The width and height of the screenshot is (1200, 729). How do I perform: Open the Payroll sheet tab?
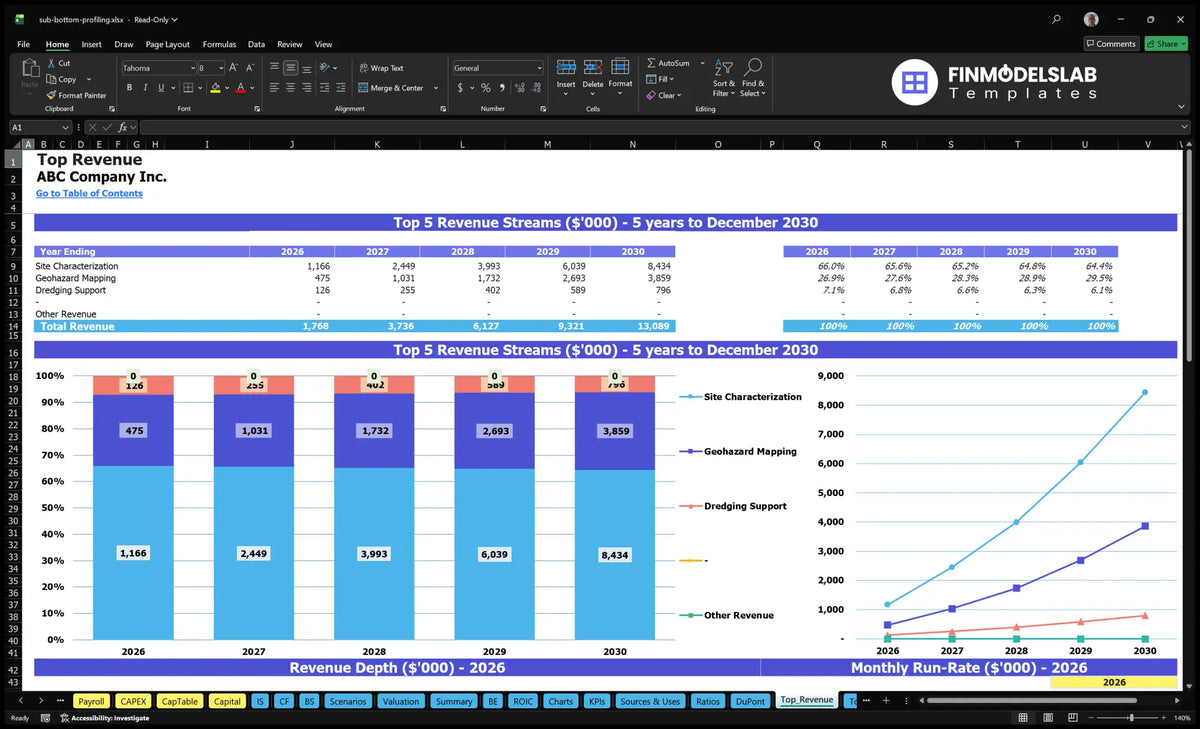(91, 701)
